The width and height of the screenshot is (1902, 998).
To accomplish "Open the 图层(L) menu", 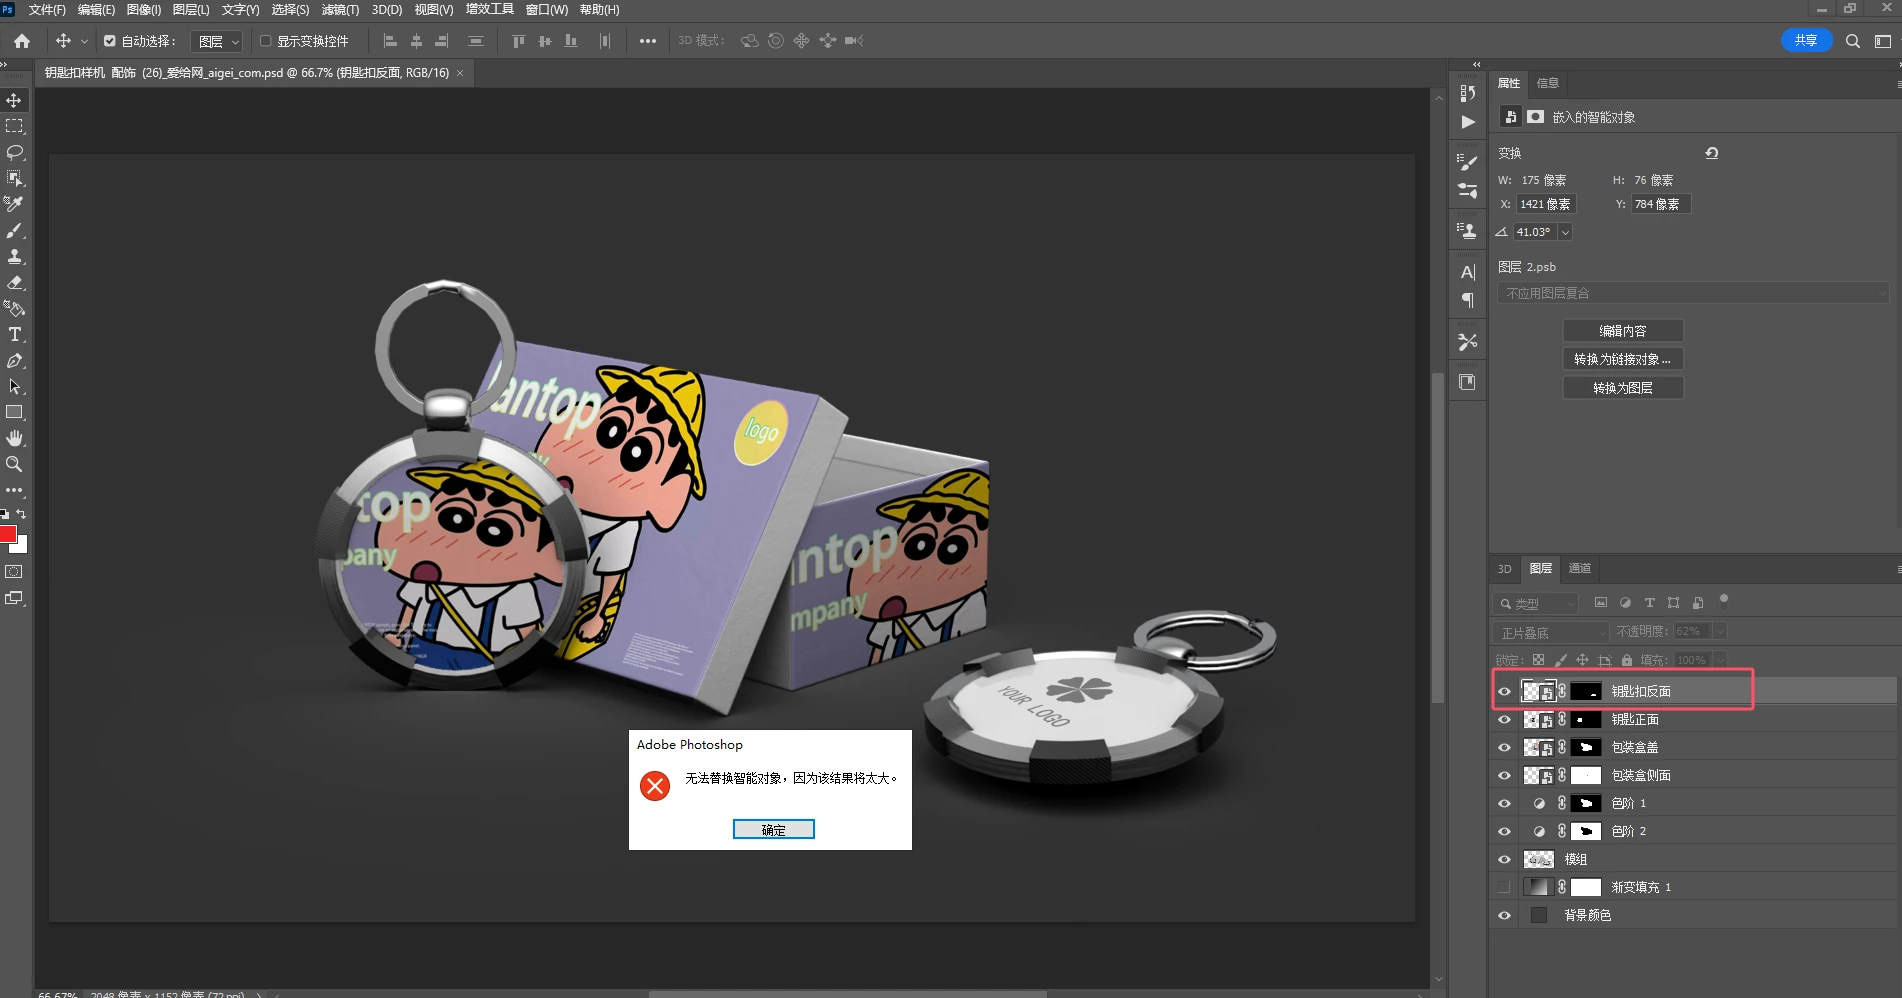I will click(x=191, y=10).
